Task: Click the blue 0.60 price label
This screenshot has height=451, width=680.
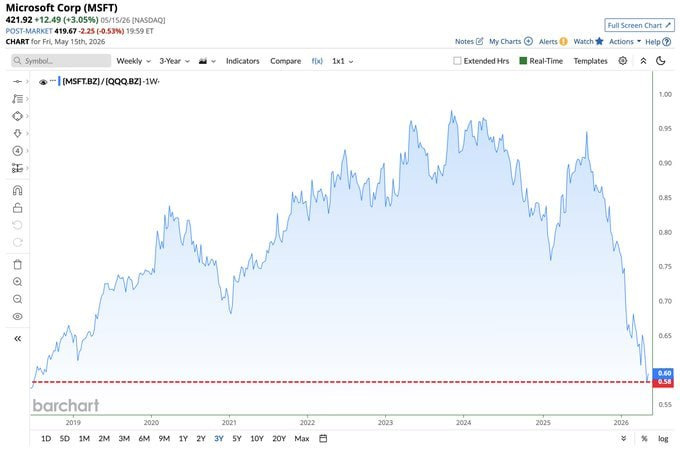Action: pos(663,373)
